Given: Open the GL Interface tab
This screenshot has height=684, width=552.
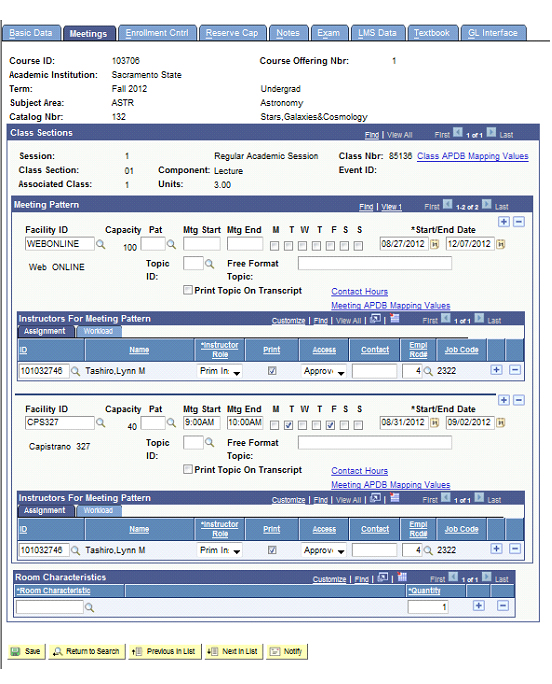Looking at the screenshot, I should 493,33.
